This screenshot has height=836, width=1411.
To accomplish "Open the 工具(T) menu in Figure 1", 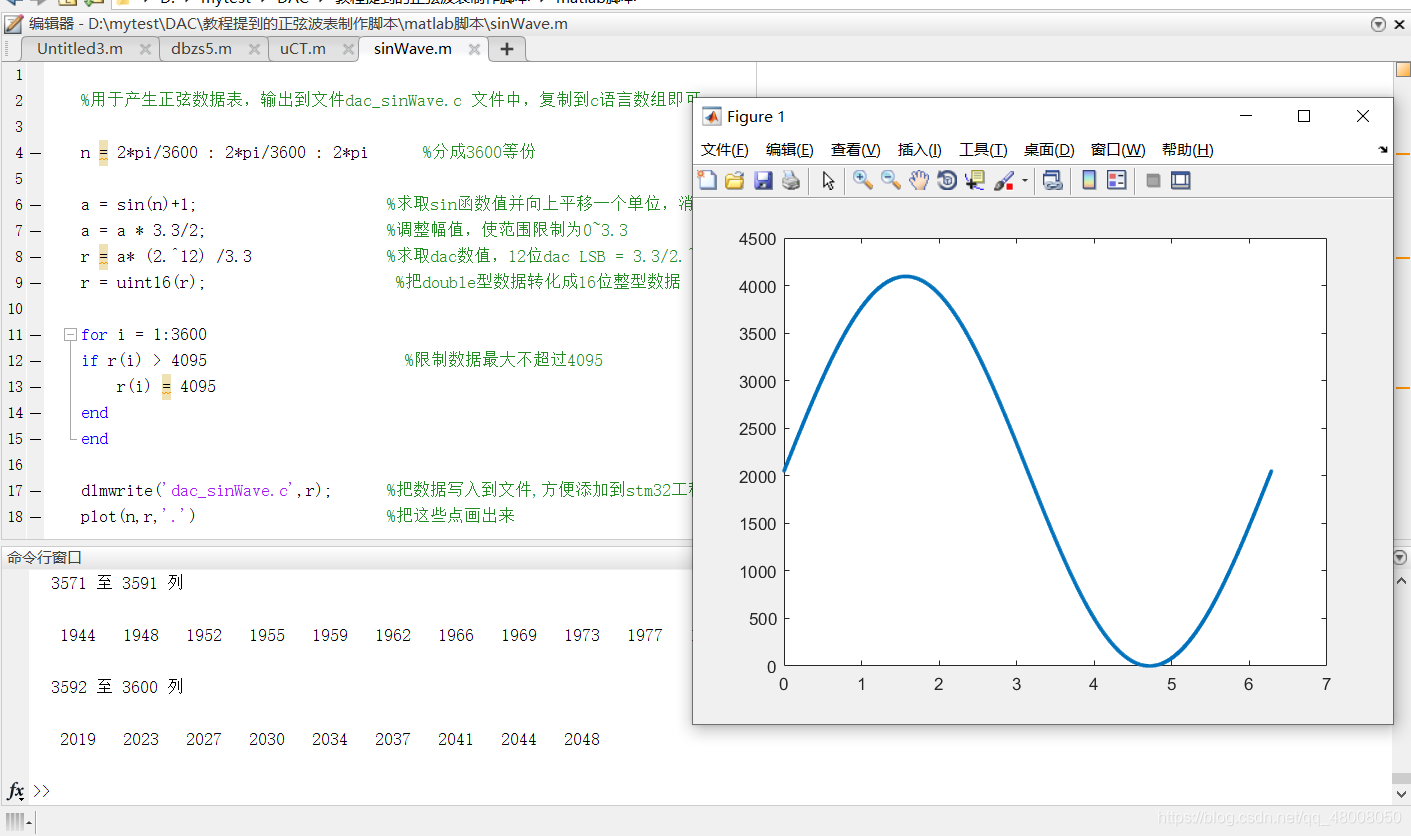I will (x=983, y=149).
